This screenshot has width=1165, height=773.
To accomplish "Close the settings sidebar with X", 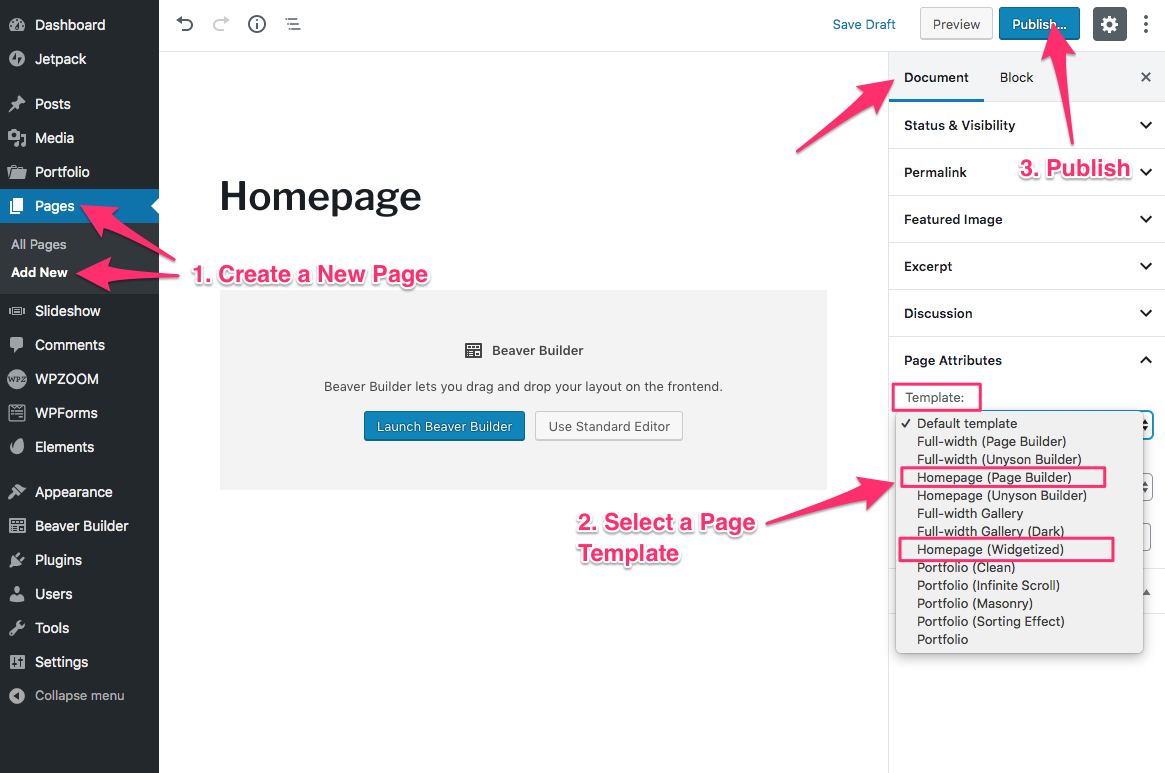I will (1146, 77).
